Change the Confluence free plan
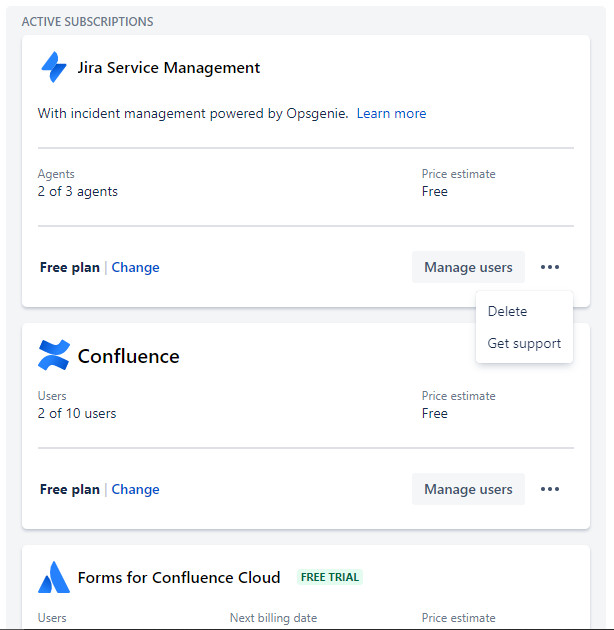Viewport: 614px width, 630px height. click(x=135, y=489)
